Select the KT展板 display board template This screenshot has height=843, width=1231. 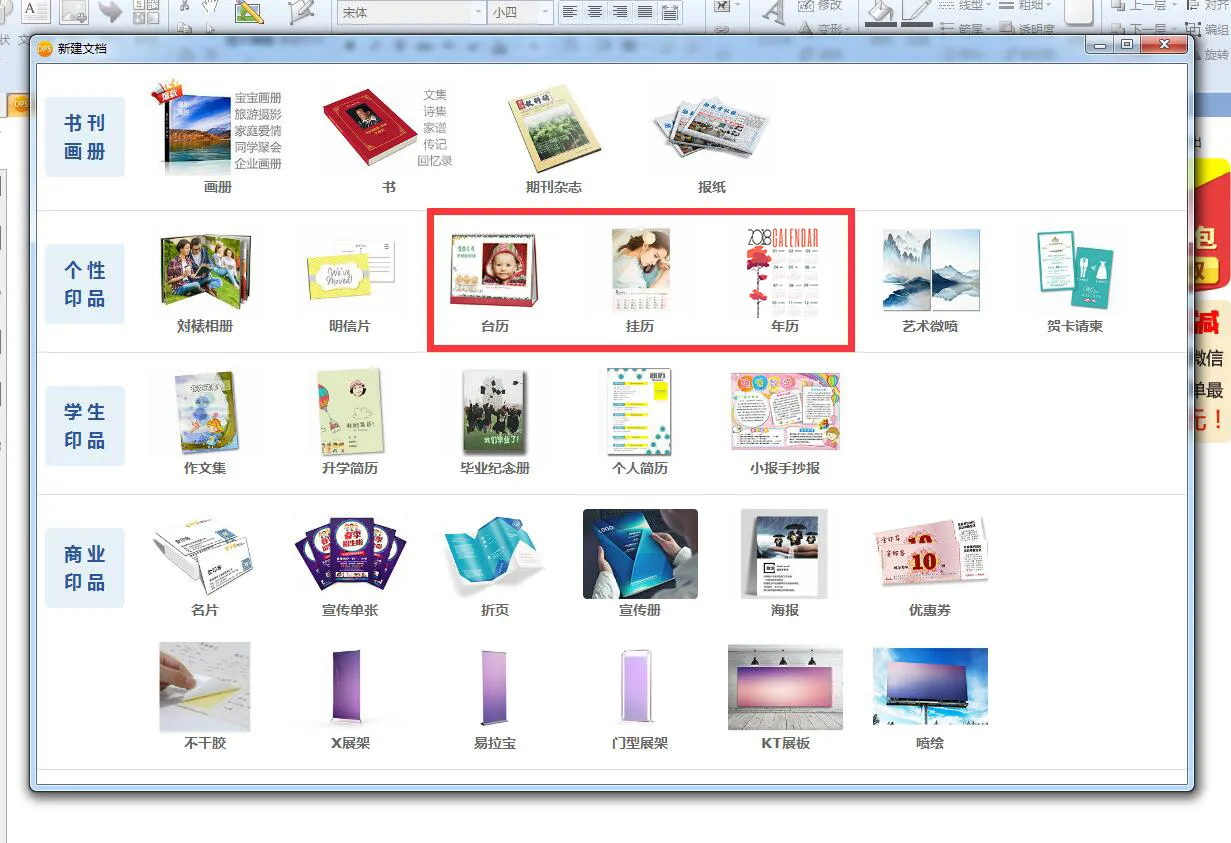click(x=785, y=687)
